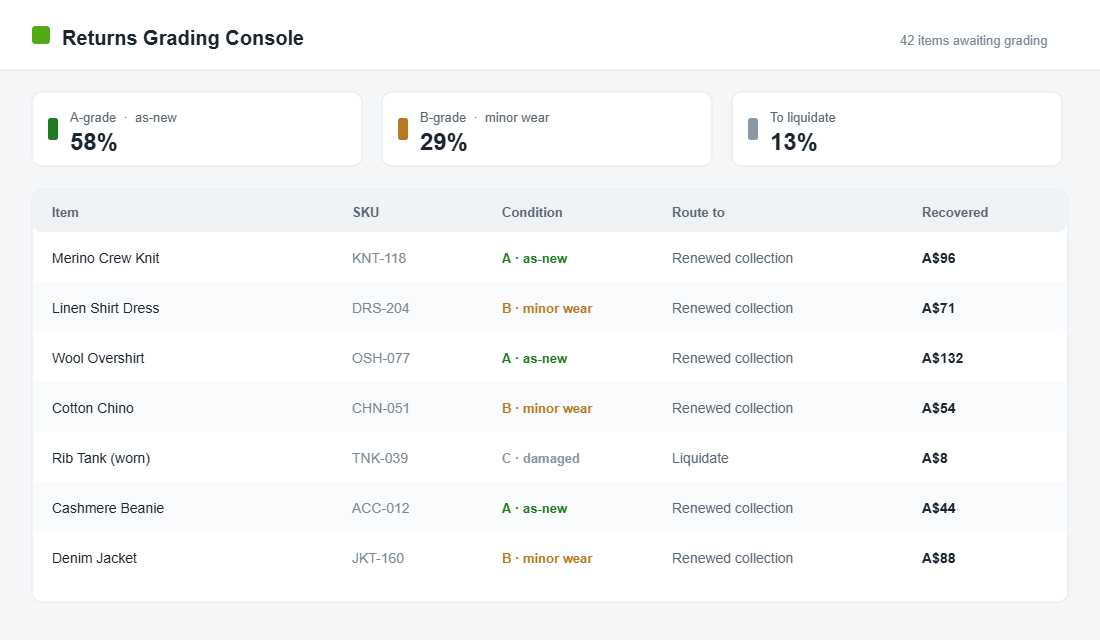Sort by the Route to column header
Viewport: 1100px width, 640px height.
click(698, 213)
